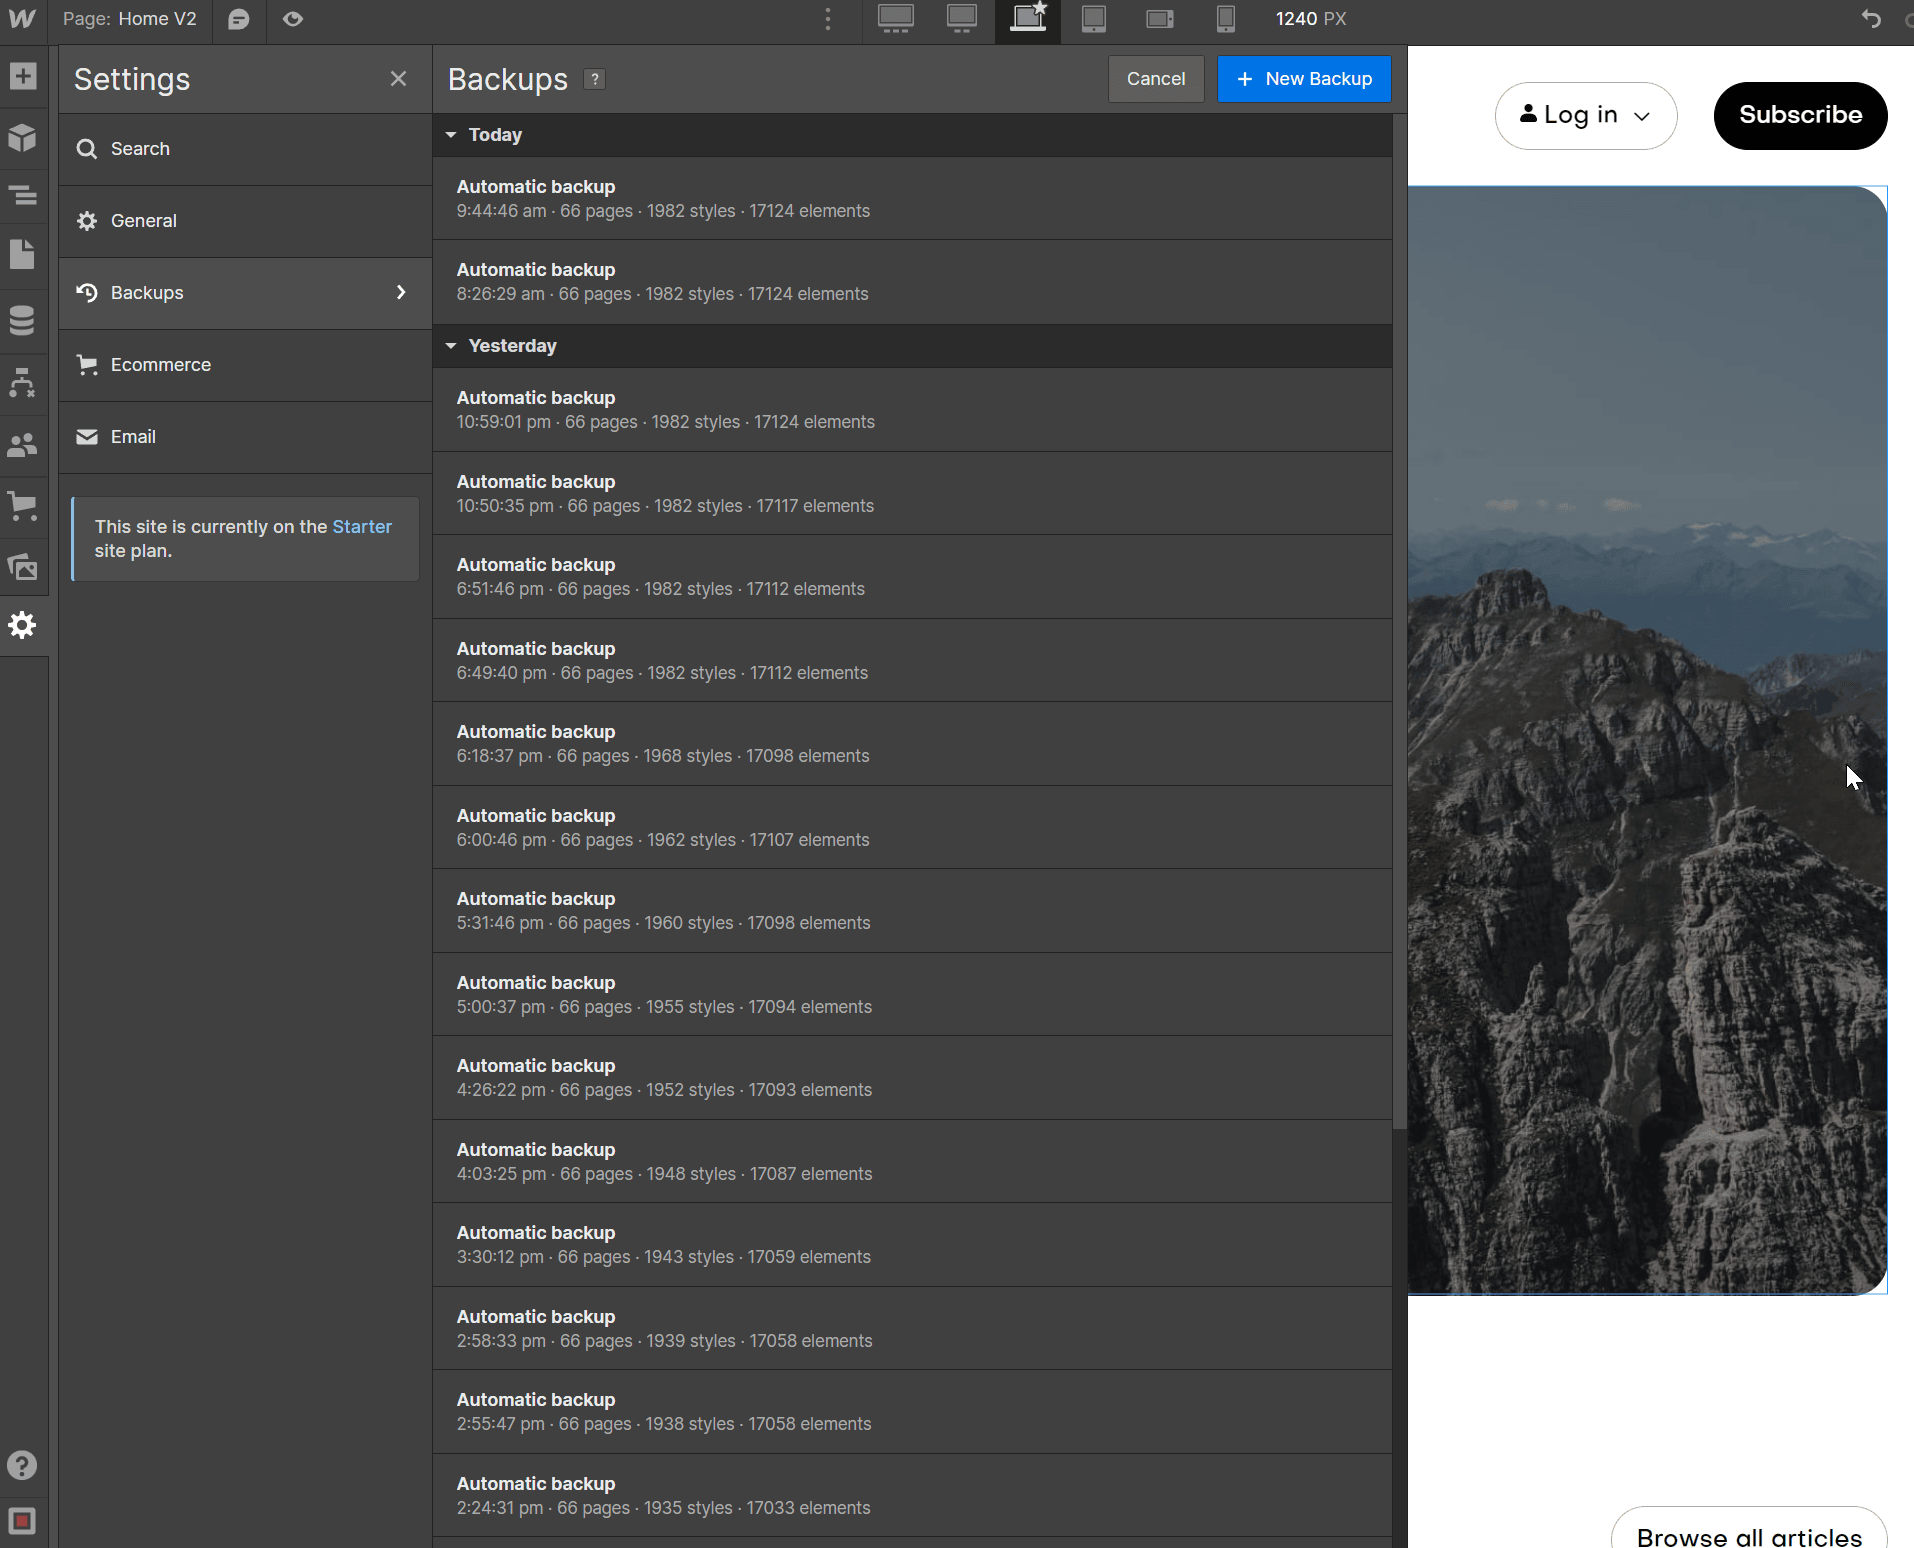The width and height of the screenshot is (1914, 1548).
Task: Toggle preview mode with the eye icon
Action: point(293,19)
